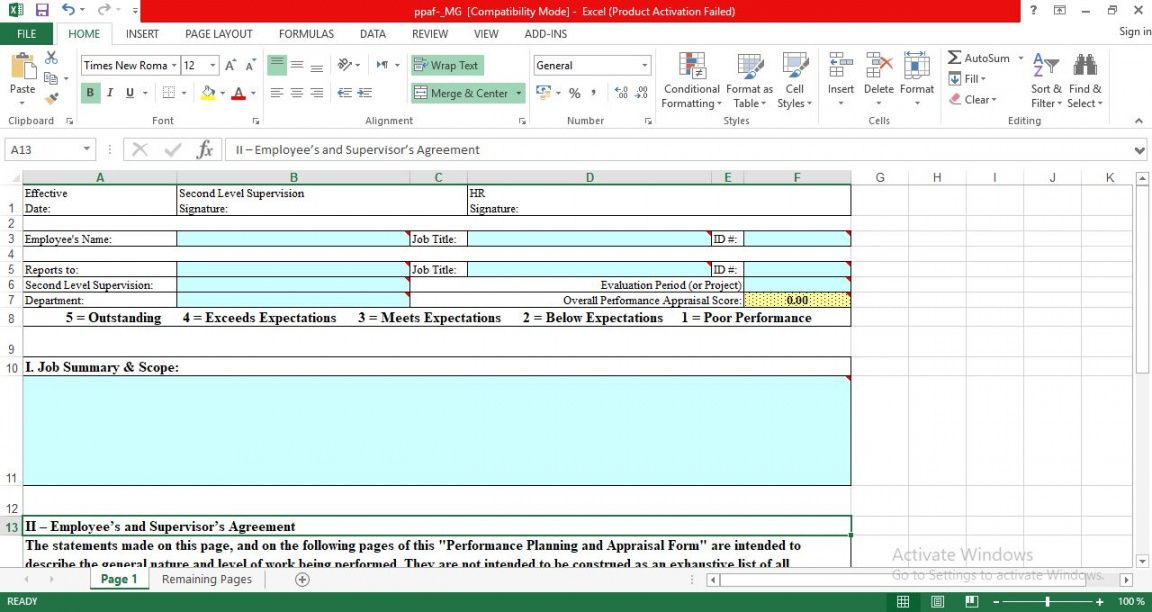Open the Name Box dropdown arrow
1152x612 pixels.
(x=87, y=150)
